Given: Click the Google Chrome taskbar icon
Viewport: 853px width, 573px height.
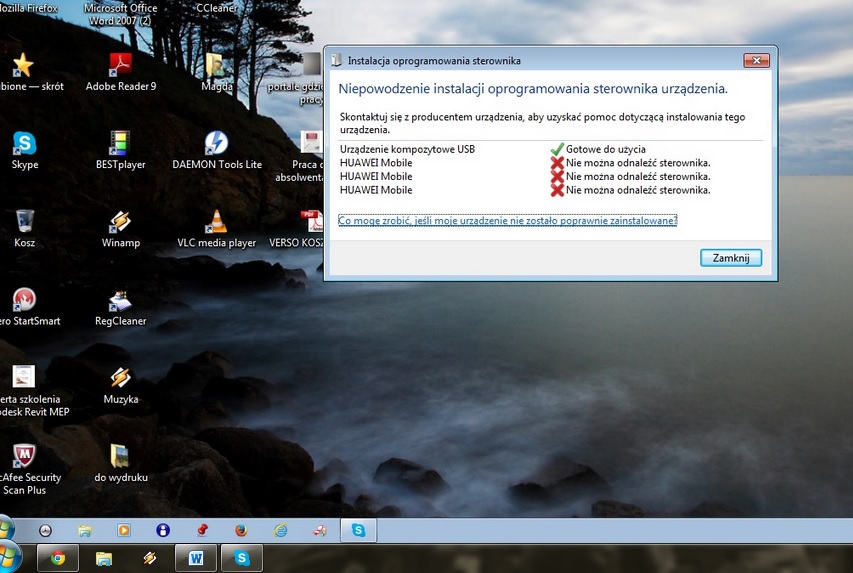Looking at the screenshot, I should 58,558.
